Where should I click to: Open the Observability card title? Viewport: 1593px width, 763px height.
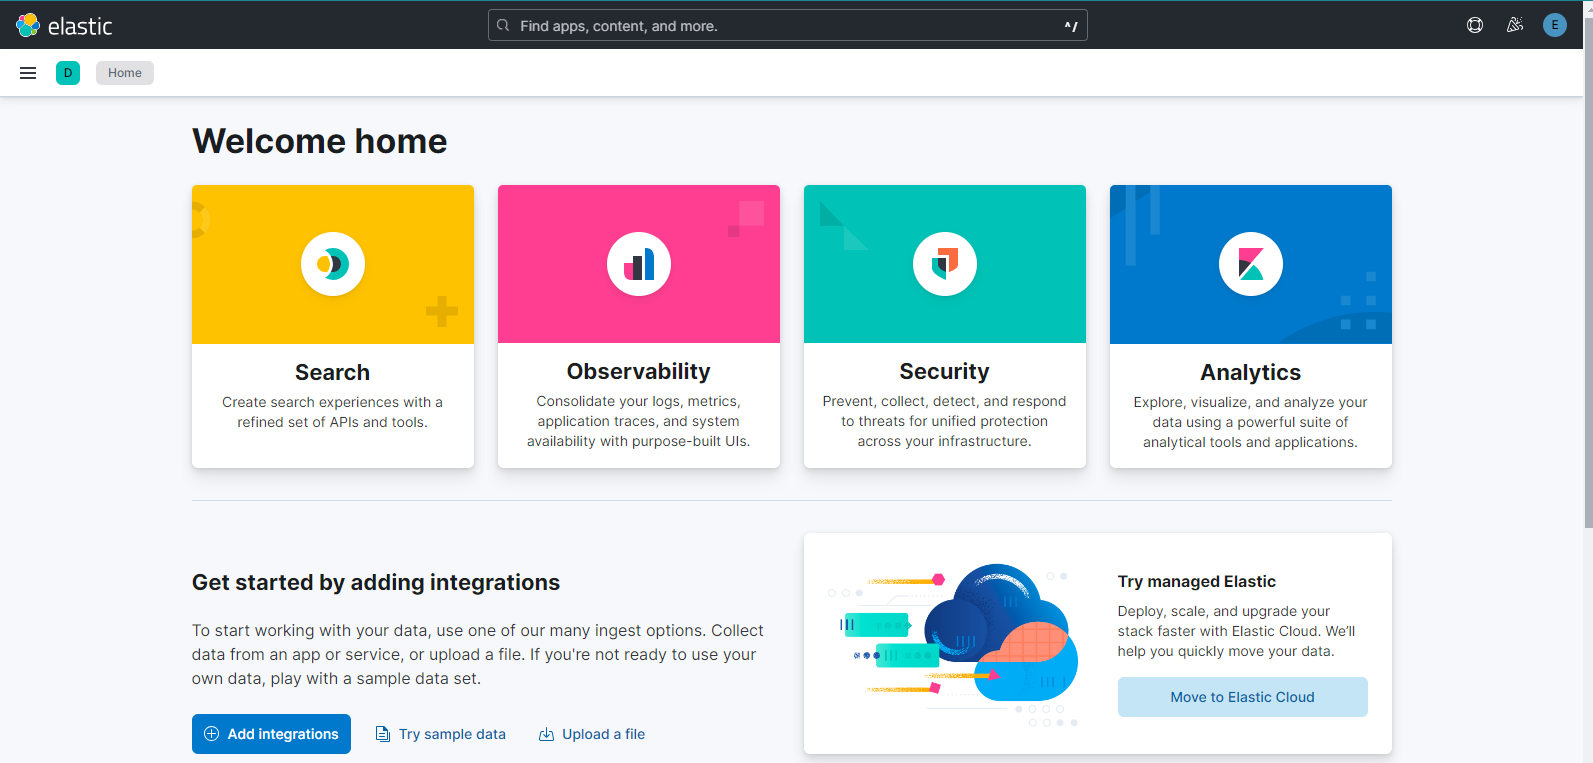(x=638, y=371)
